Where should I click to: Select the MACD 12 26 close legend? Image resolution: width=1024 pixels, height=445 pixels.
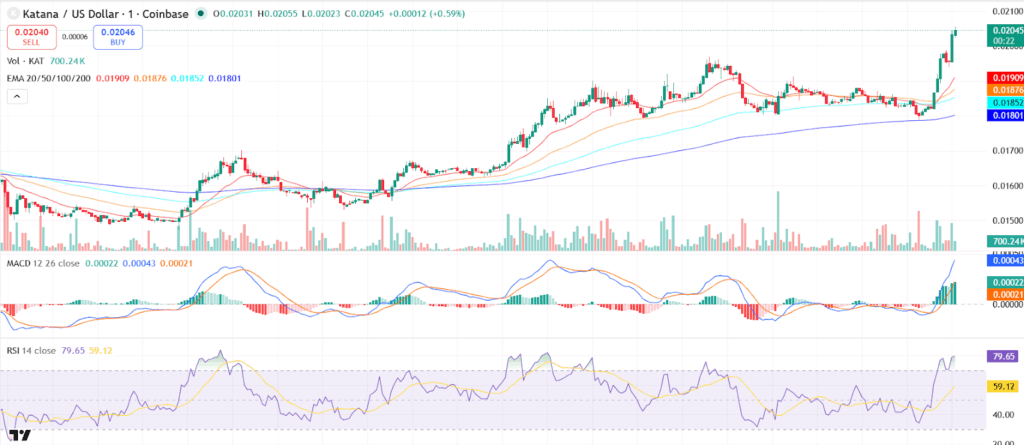click(42, 263)
